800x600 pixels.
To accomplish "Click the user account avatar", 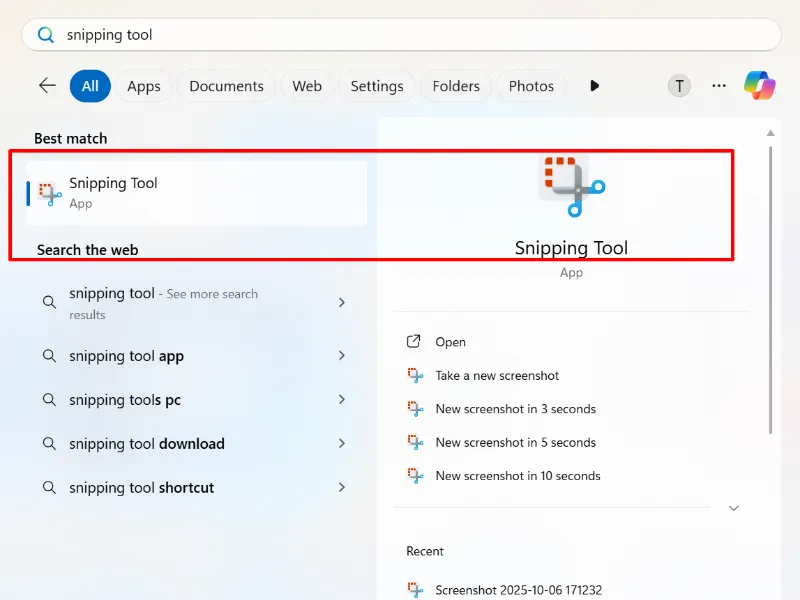I will pyautogui.click(x=679, y=86).
